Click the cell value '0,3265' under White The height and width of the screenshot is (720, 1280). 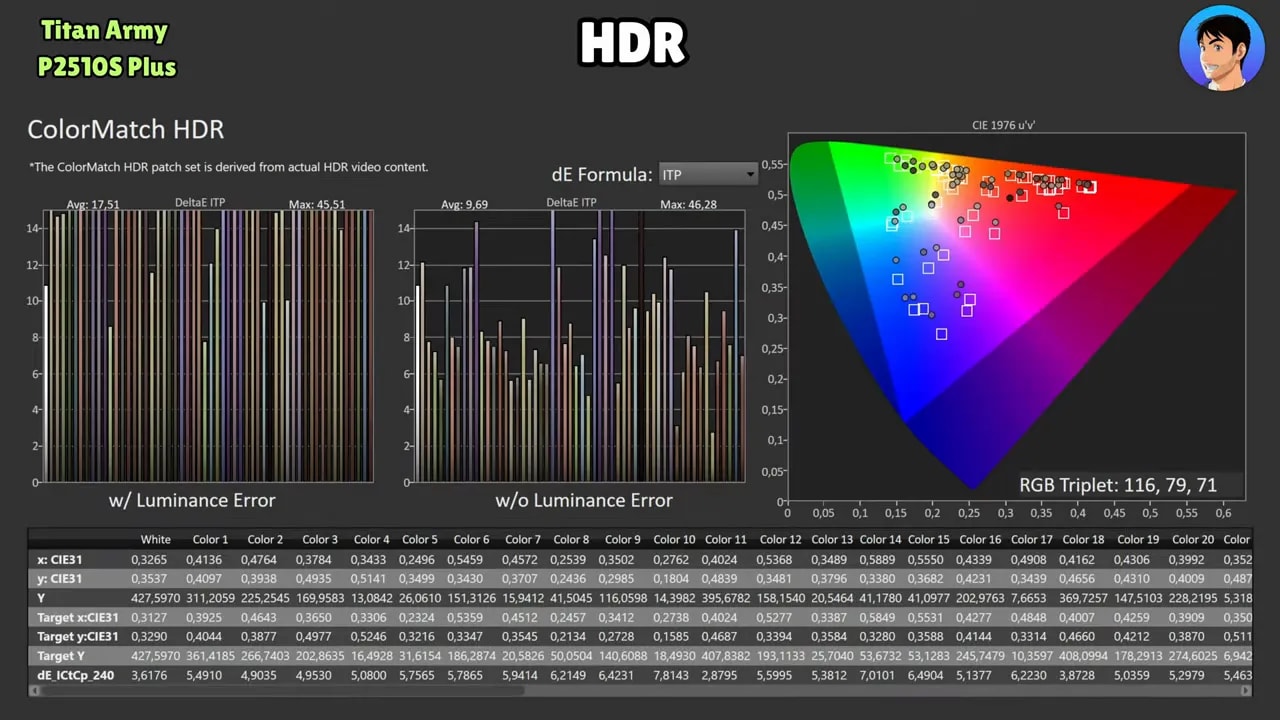click(x=150, y=559)
